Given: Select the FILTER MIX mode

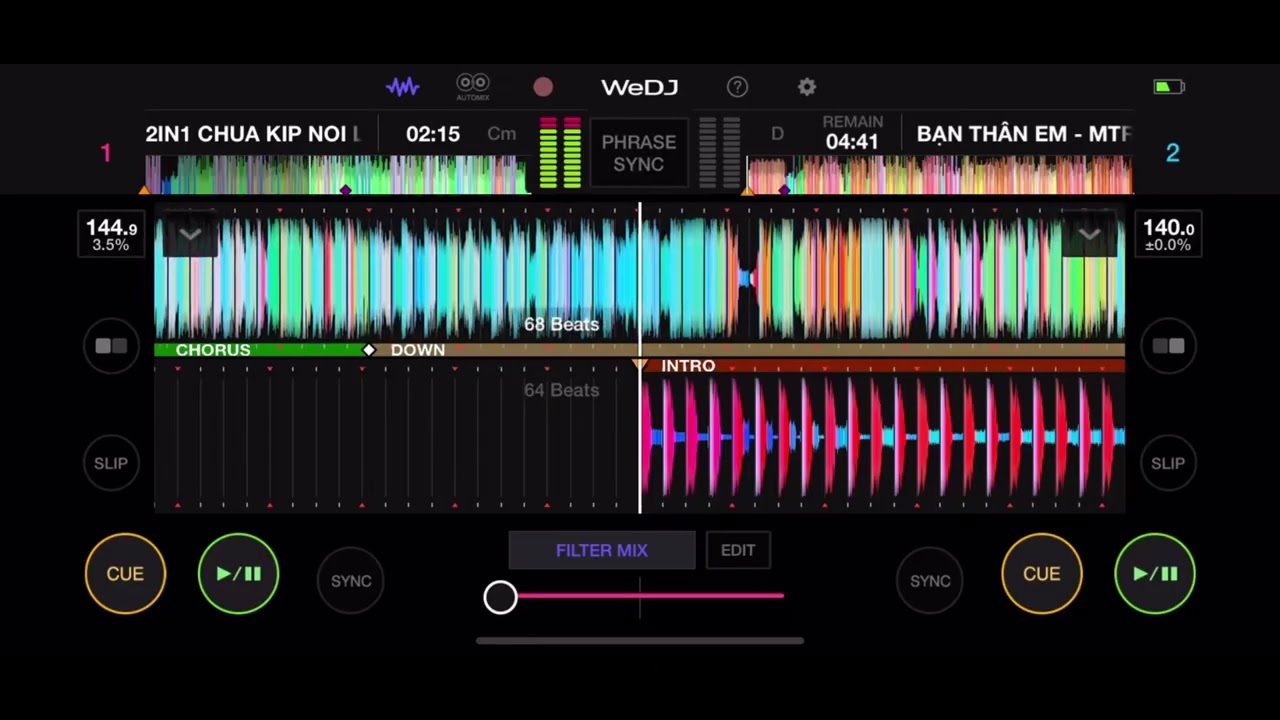Looking at the screenshot, I should click(x=602, y=550).
